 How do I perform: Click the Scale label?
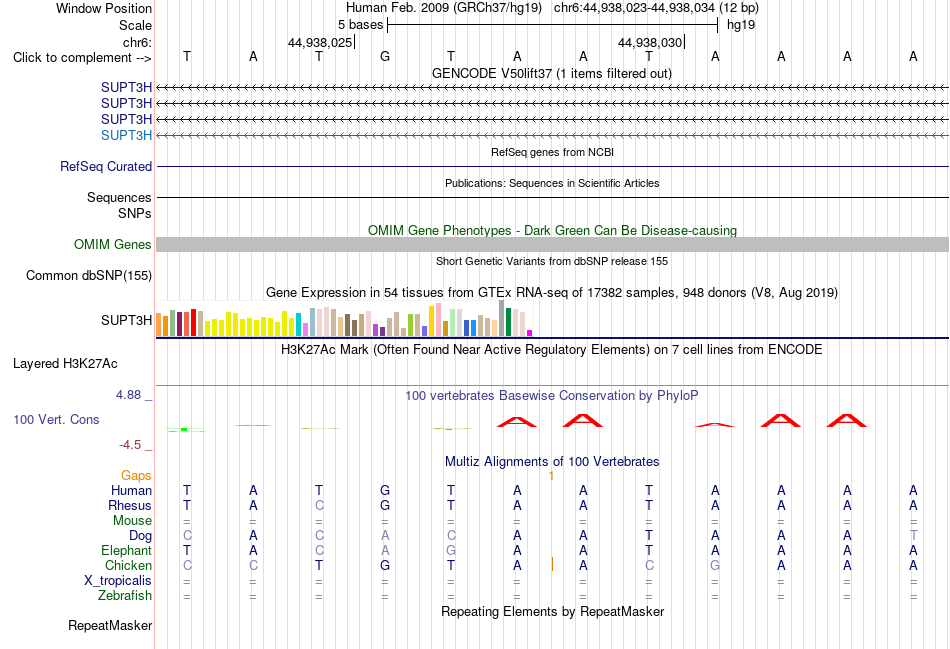[135, 25]
